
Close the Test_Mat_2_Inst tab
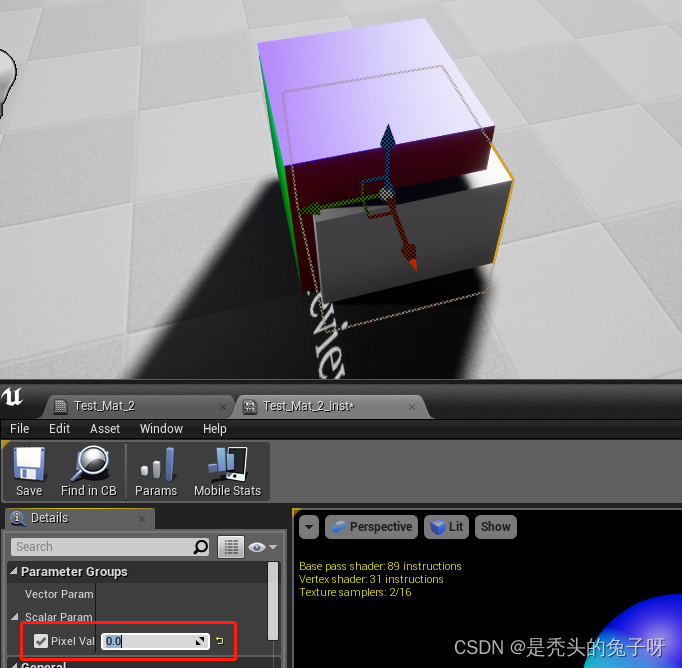coord(412,407)
